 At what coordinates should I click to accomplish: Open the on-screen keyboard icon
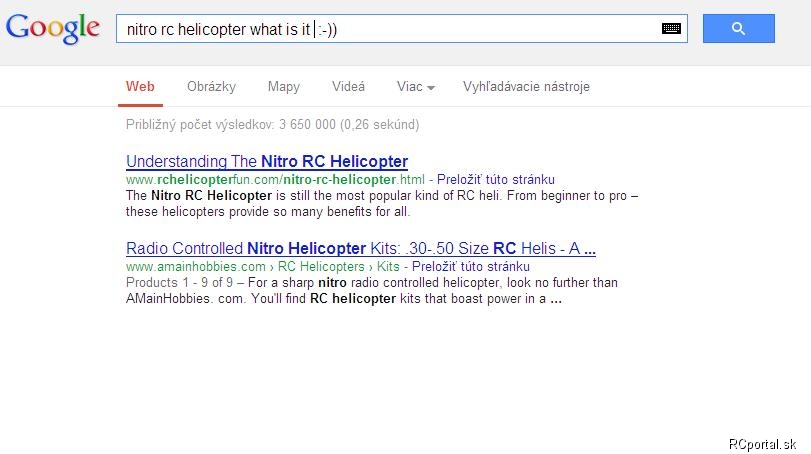tap(671, 28)
